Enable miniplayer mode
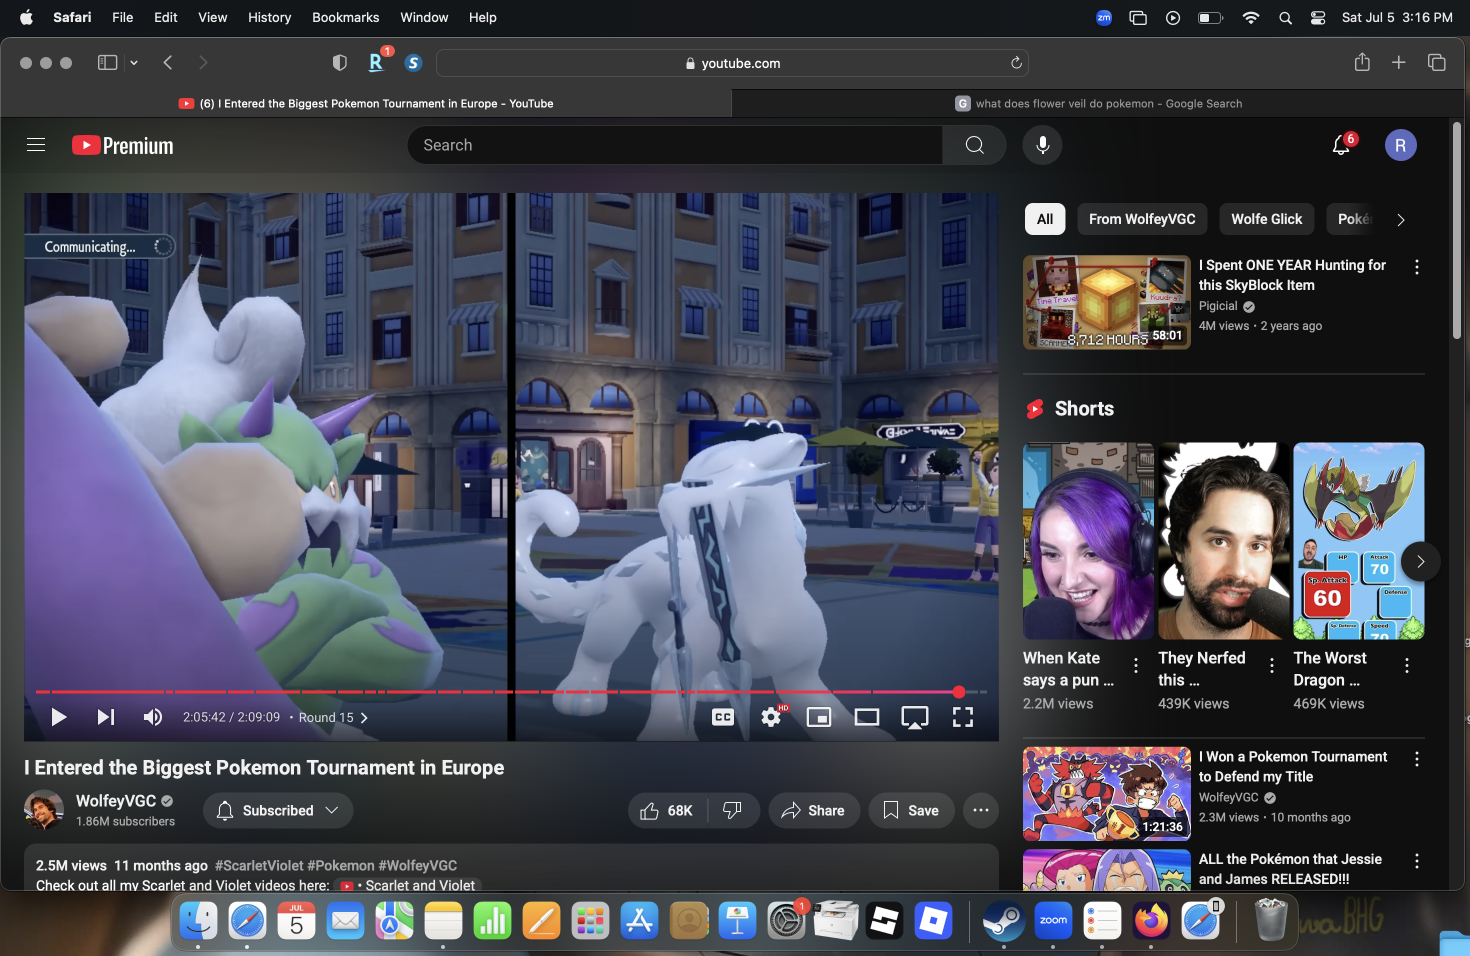Screen dimensions: 1470x956 (x=819, y=717)
